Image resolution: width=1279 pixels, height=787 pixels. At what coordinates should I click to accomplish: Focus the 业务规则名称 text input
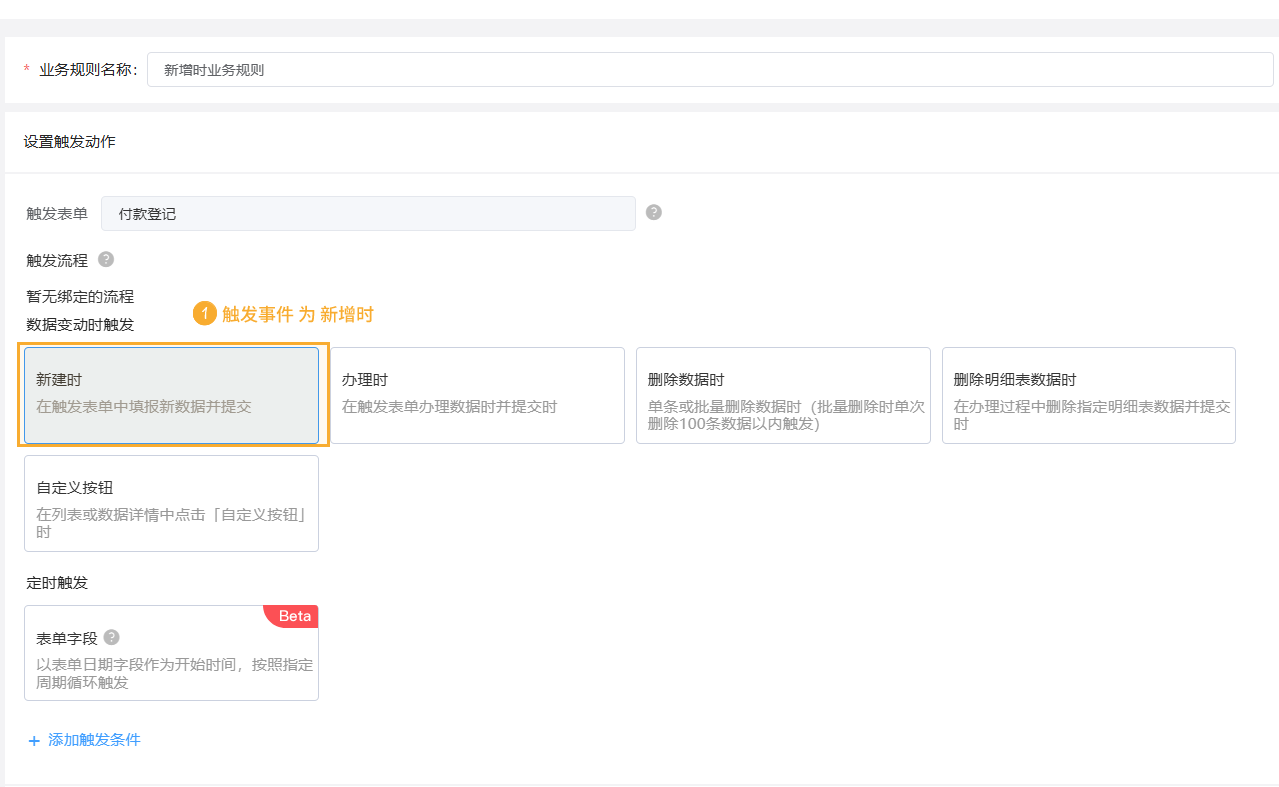pos(710,70)
